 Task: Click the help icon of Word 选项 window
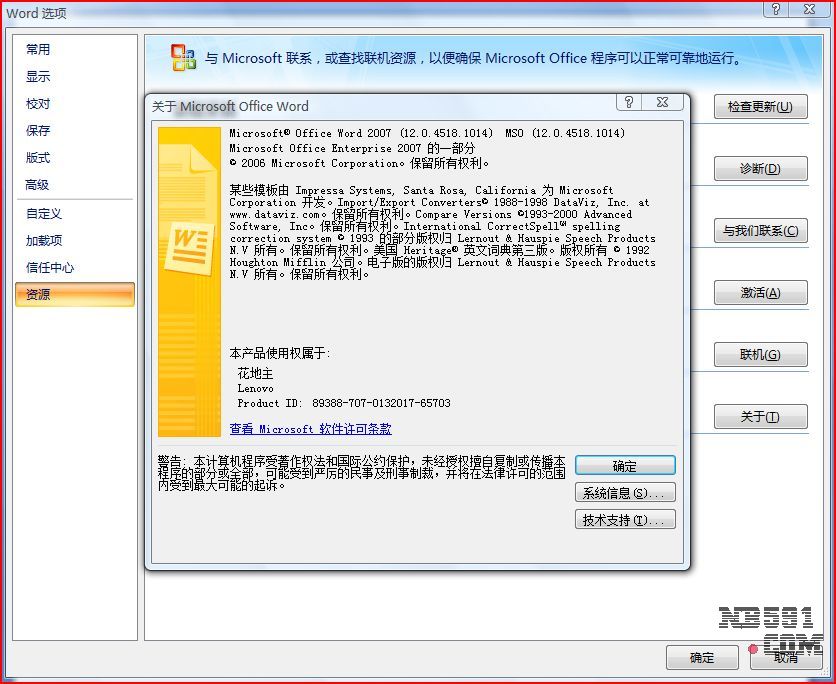(776, 9)
